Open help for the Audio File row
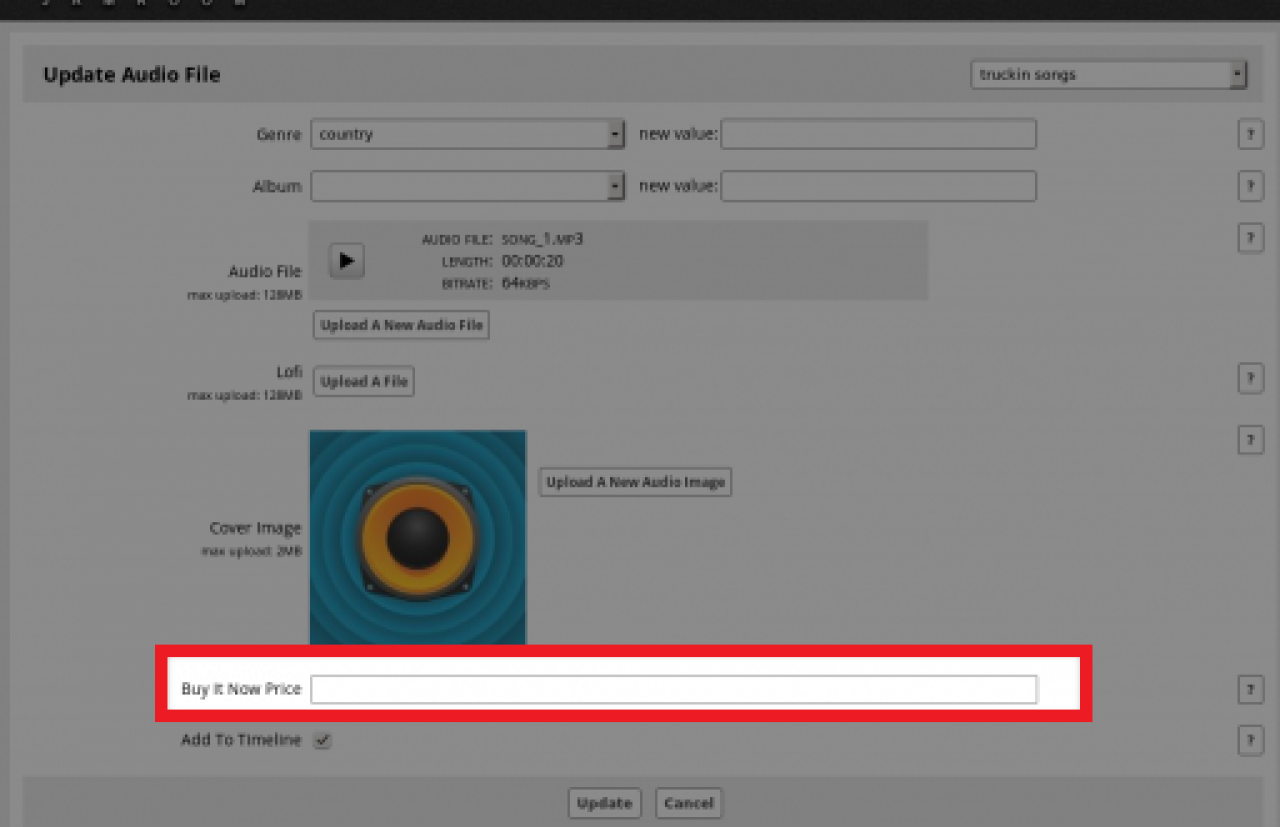The height and width of the screenshot is (827, 1280). click(x=1250, y=238)
